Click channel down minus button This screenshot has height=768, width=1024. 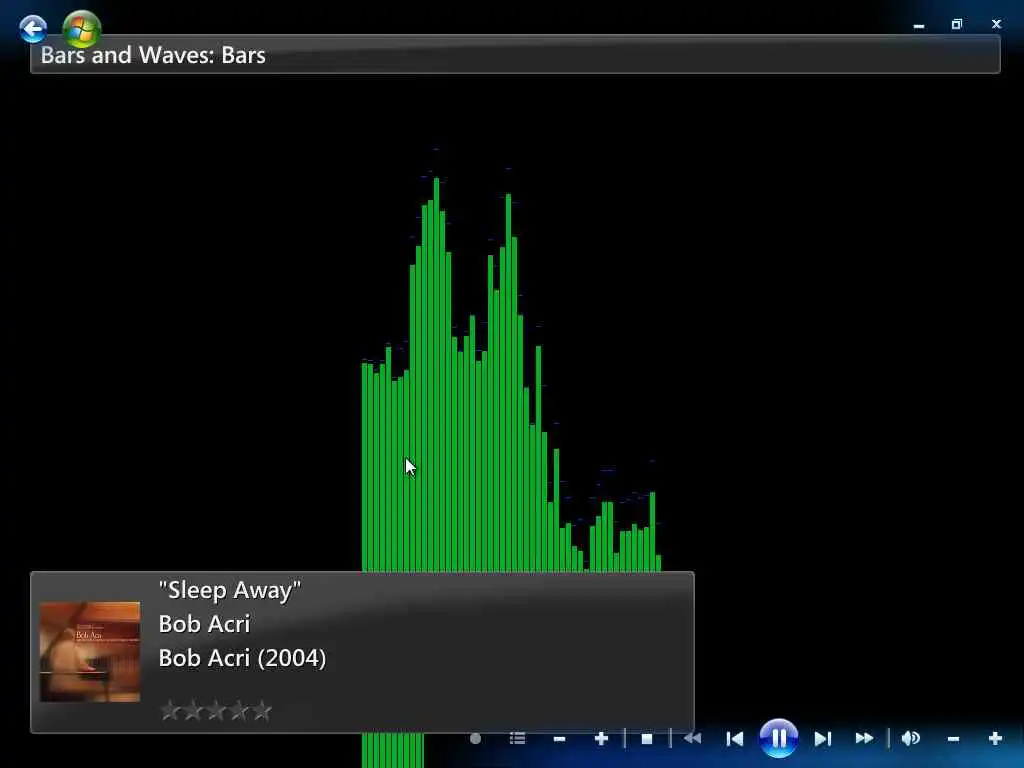pyautogui.click(x=559, y=739)
